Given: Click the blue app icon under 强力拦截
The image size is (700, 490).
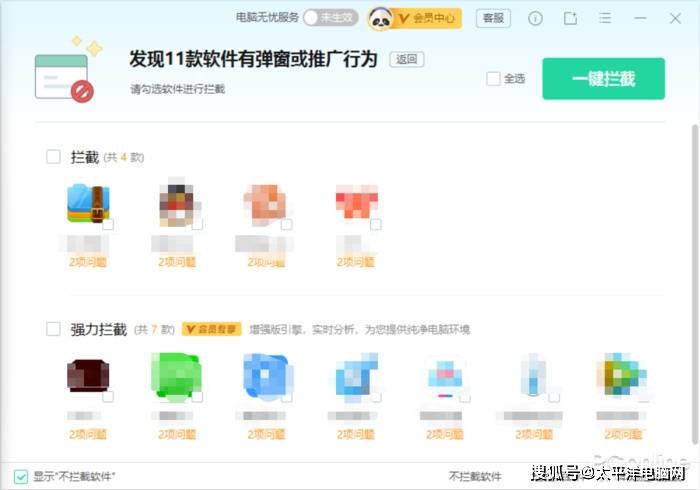Looking at the screenshot, I should pos(264,377).
